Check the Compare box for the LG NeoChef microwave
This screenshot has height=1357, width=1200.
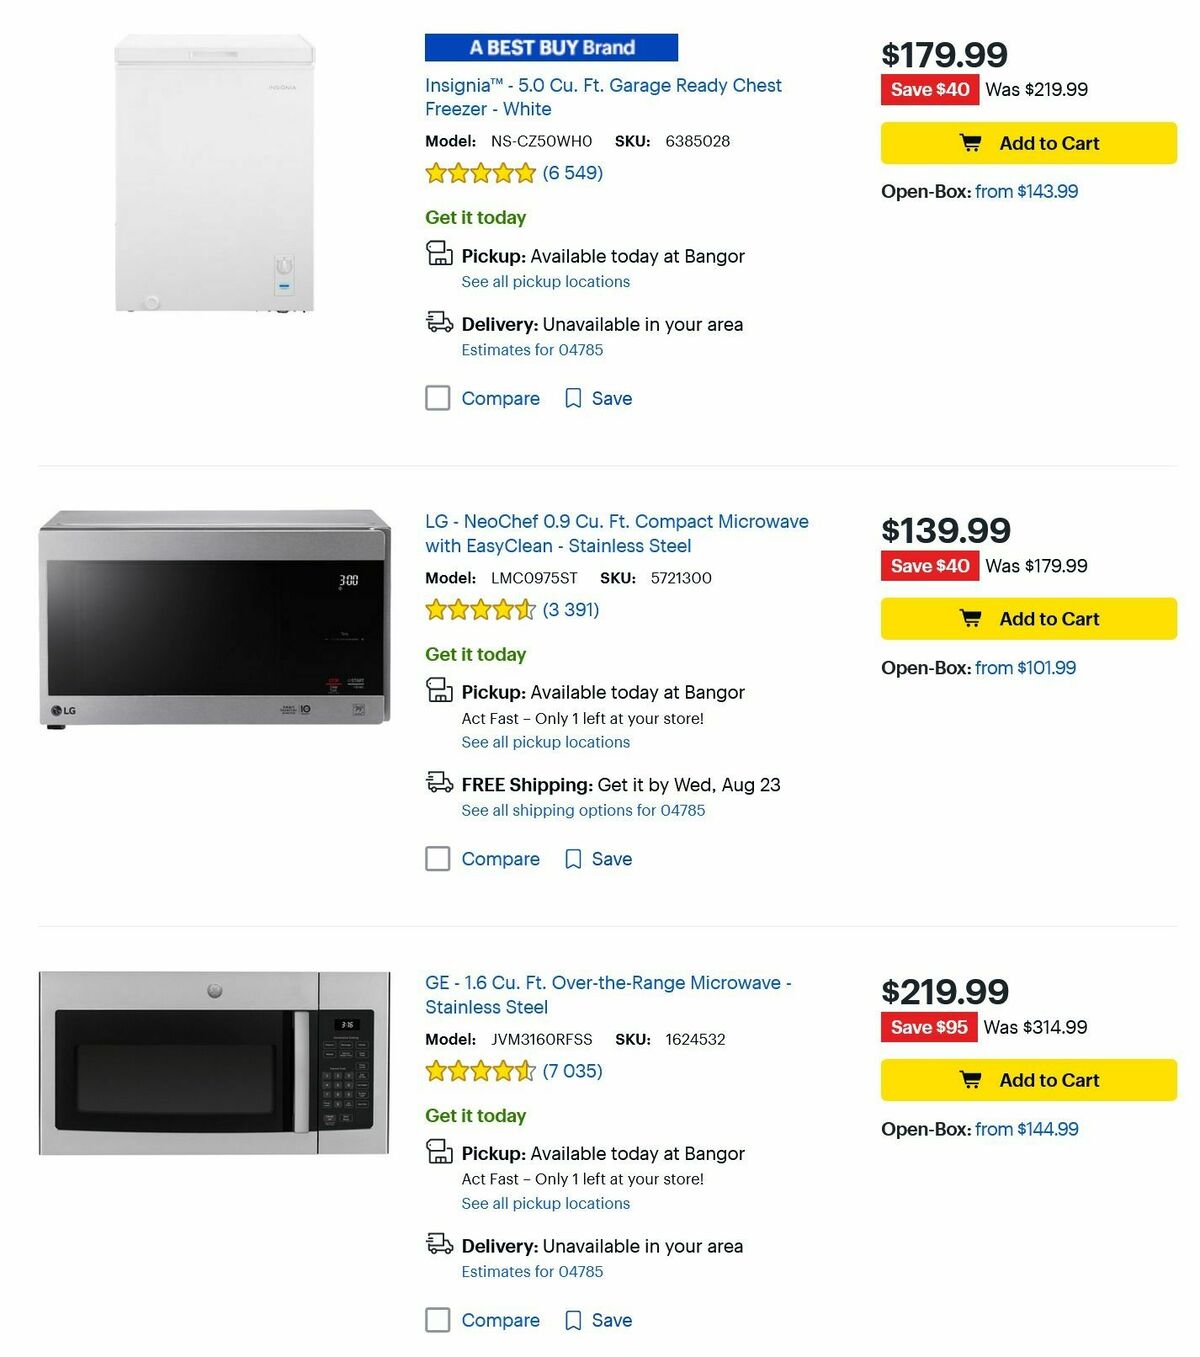click(x=438, y=858)
